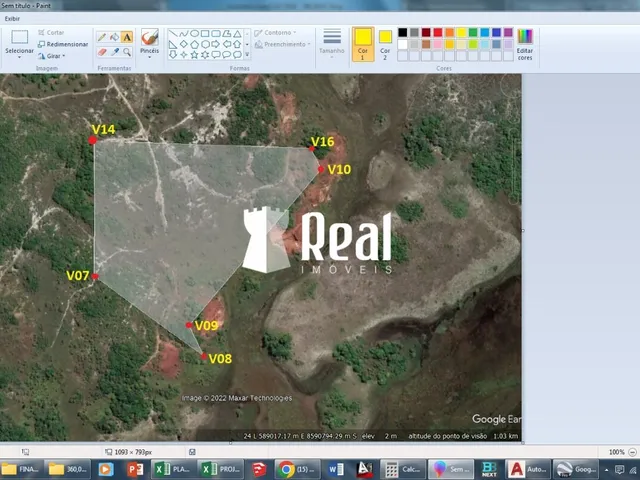Click the V14 label on the map
This screenshot has height=480, width=640.
point(104,130)
